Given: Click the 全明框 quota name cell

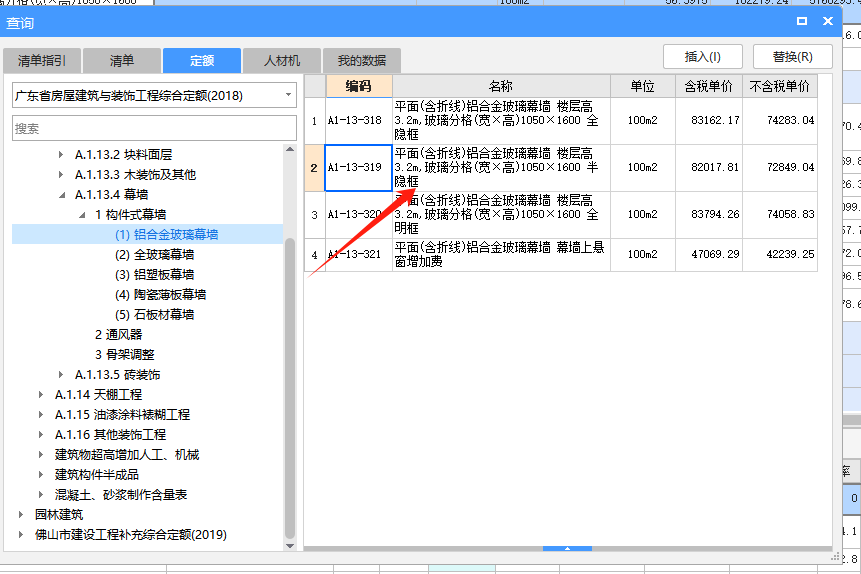Looking at the screenshot, I should [501, 215].
